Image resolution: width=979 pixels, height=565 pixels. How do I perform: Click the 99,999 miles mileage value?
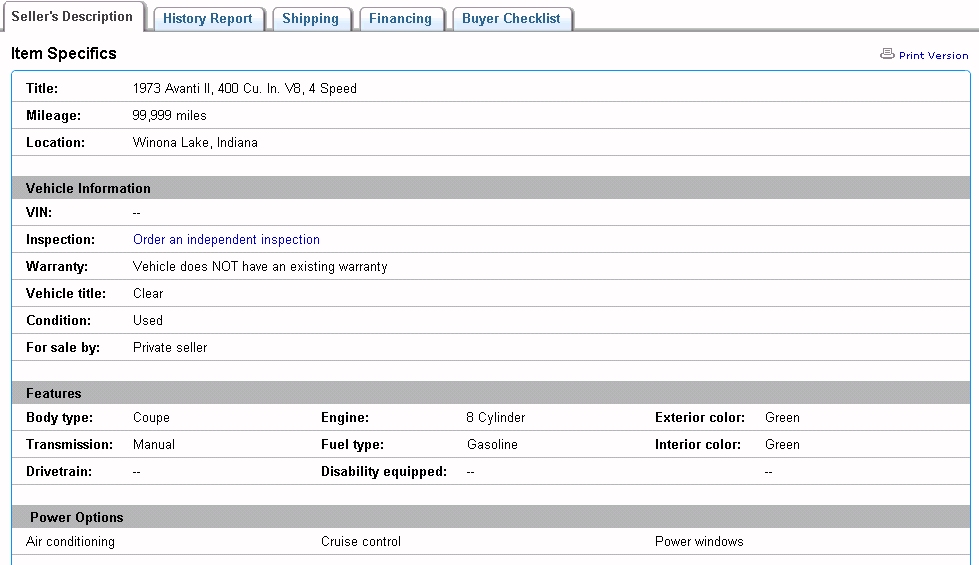click(169, 116)
